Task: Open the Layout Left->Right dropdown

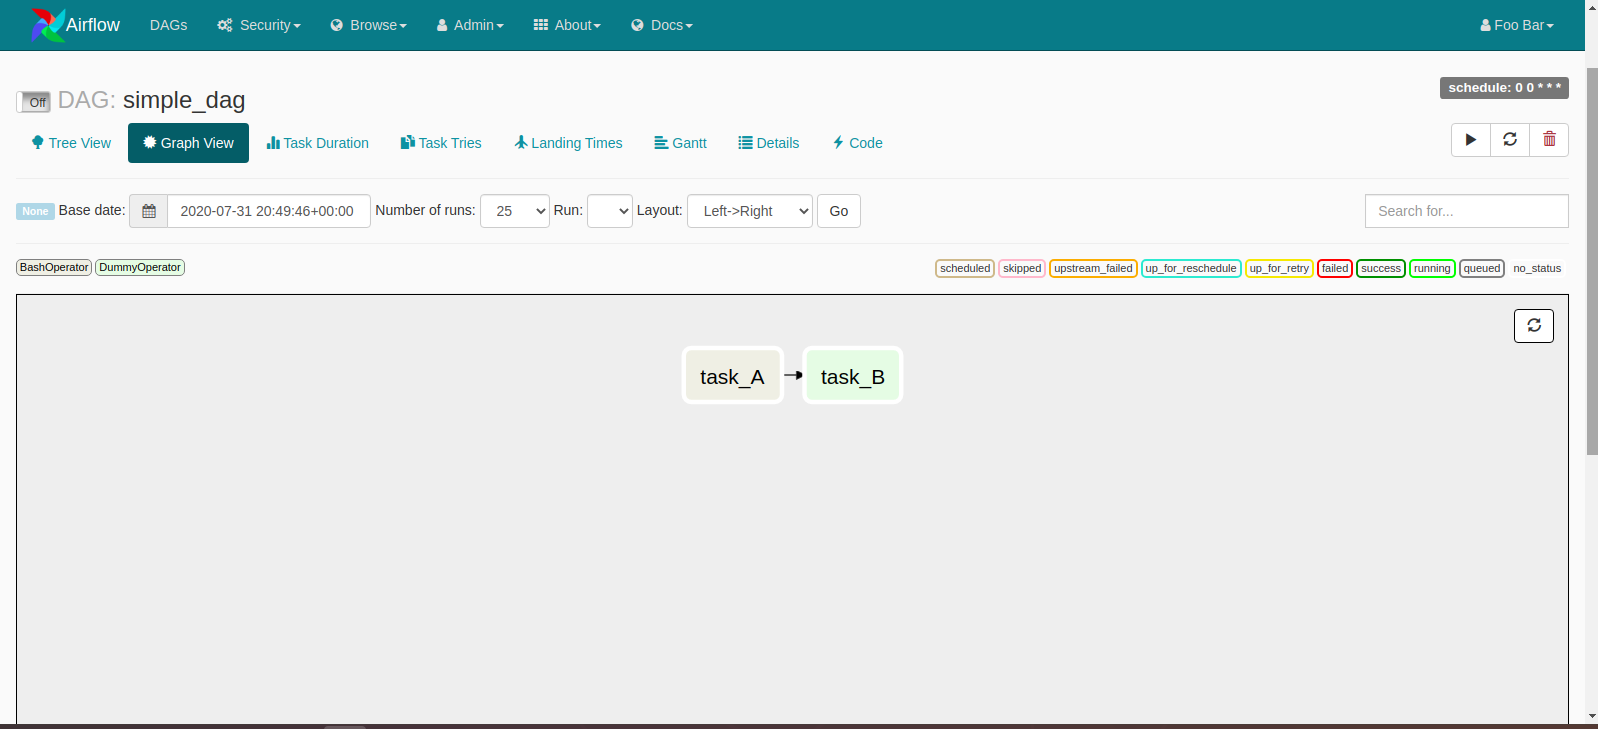Action: pyautogui.click(x=749, y=211)
